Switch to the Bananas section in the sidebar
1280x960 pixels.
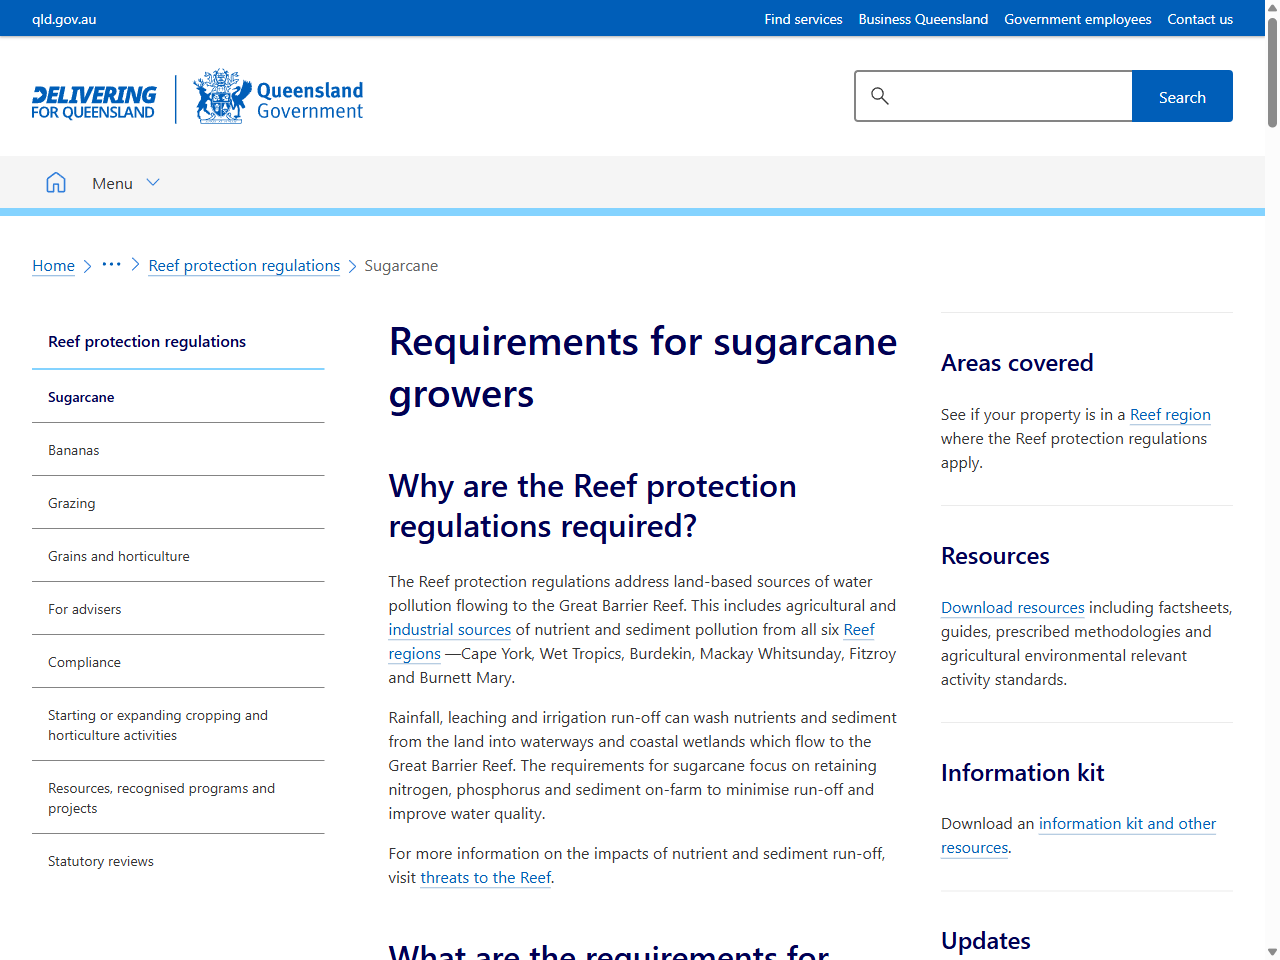73,449
